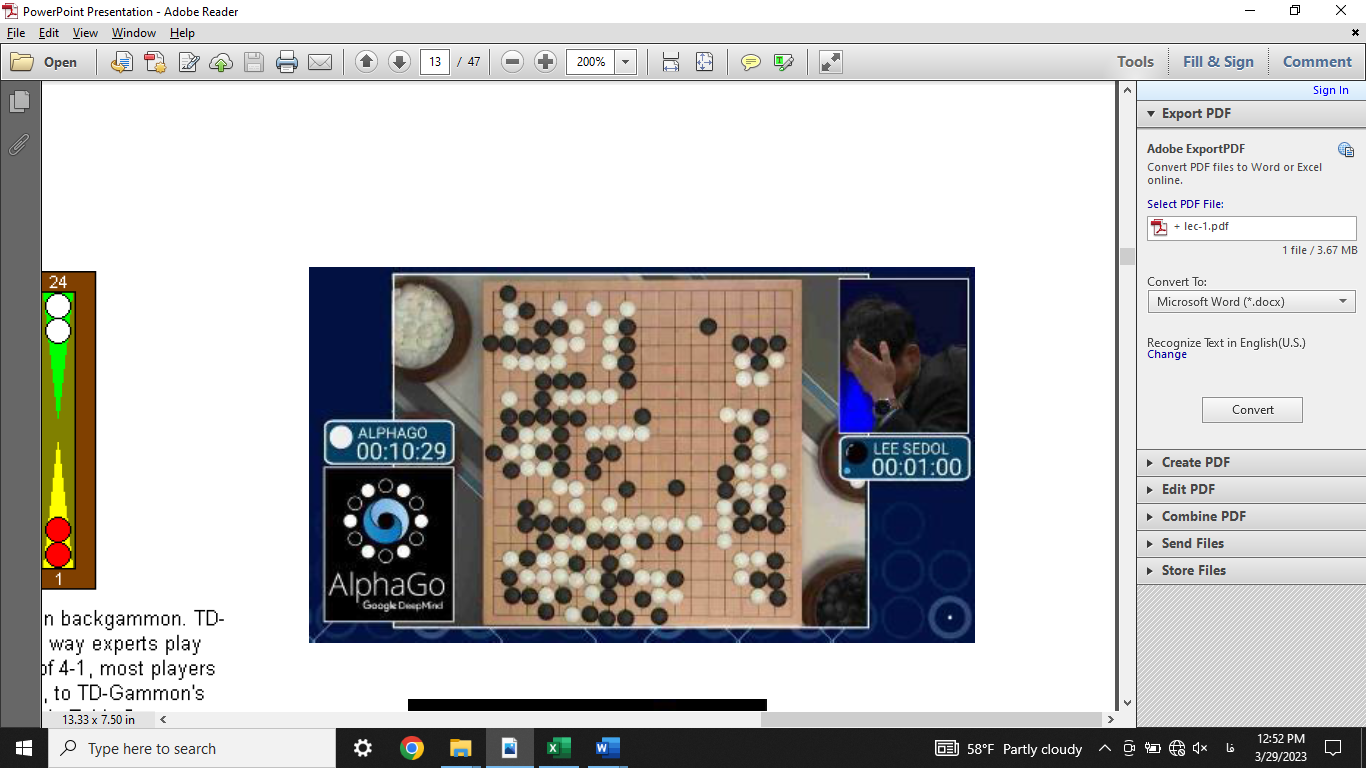
Task: Click the send email envelope icon
Action: point(320,62)
